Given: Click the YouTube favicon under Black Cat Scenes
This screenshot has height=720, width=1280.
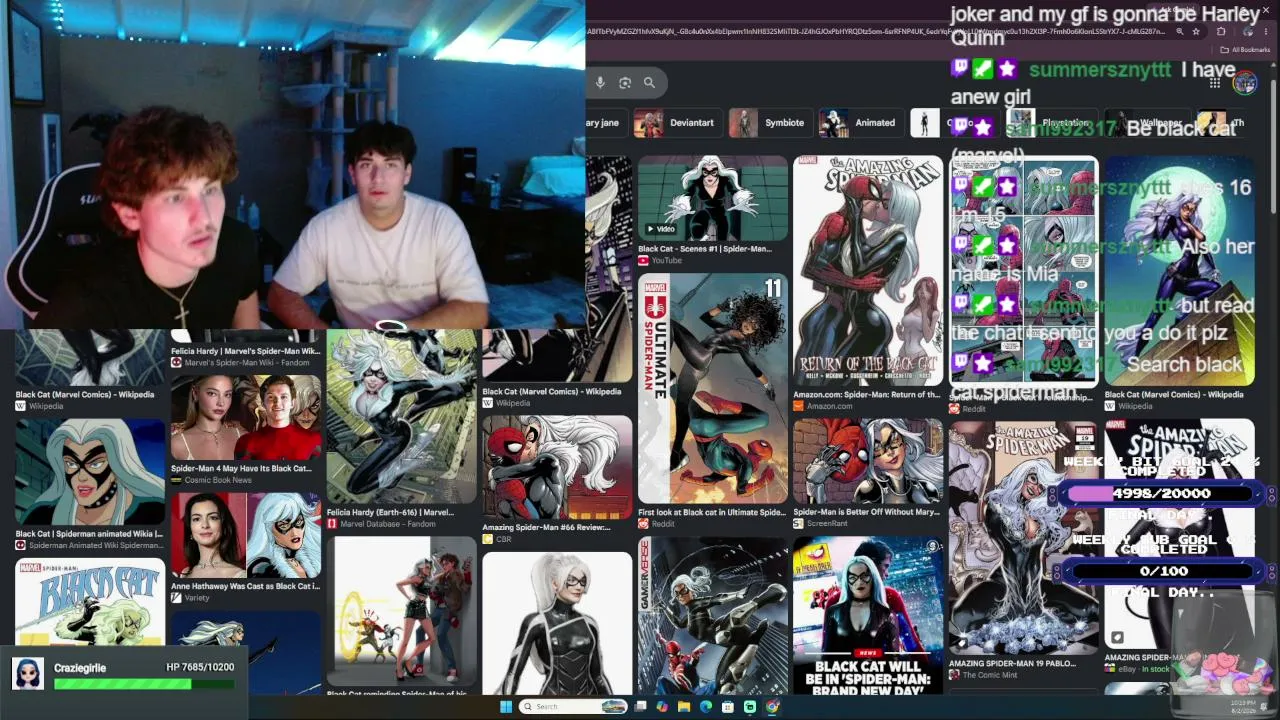Looking at the screenshot, I should coord(643,261).
